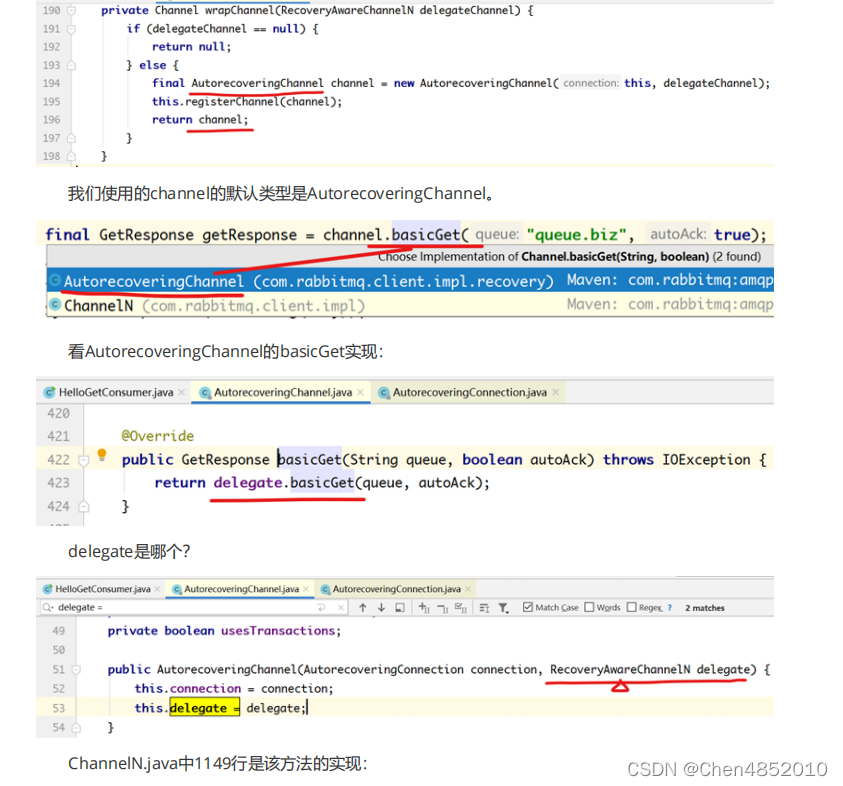This screenshot has height=786, width=843.
Task: Click the class icon beside AutorecoveringChannel in the popup
Action: (55, 280)
